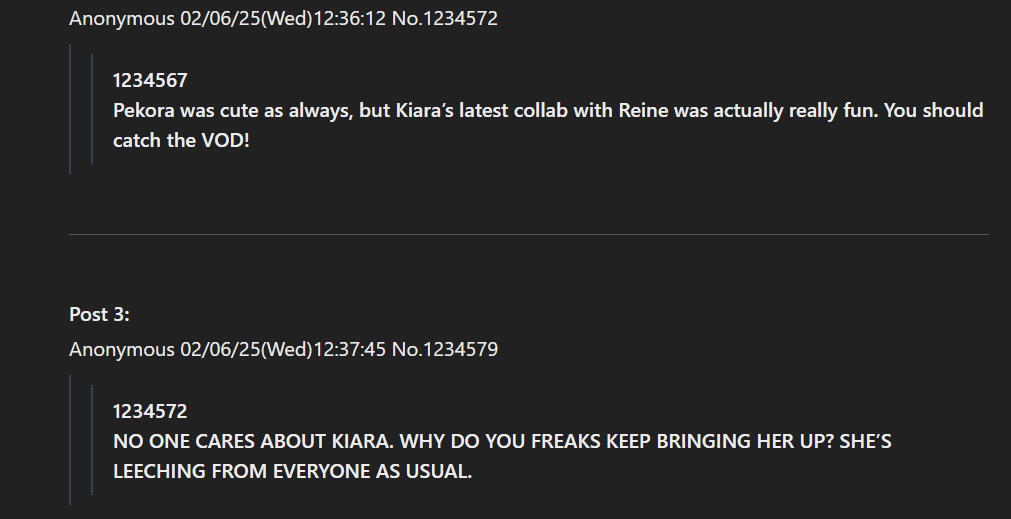Click the Anonymous name on the 12:37:45 post
The image size is (1011, 519).
(x=122, y=349)
